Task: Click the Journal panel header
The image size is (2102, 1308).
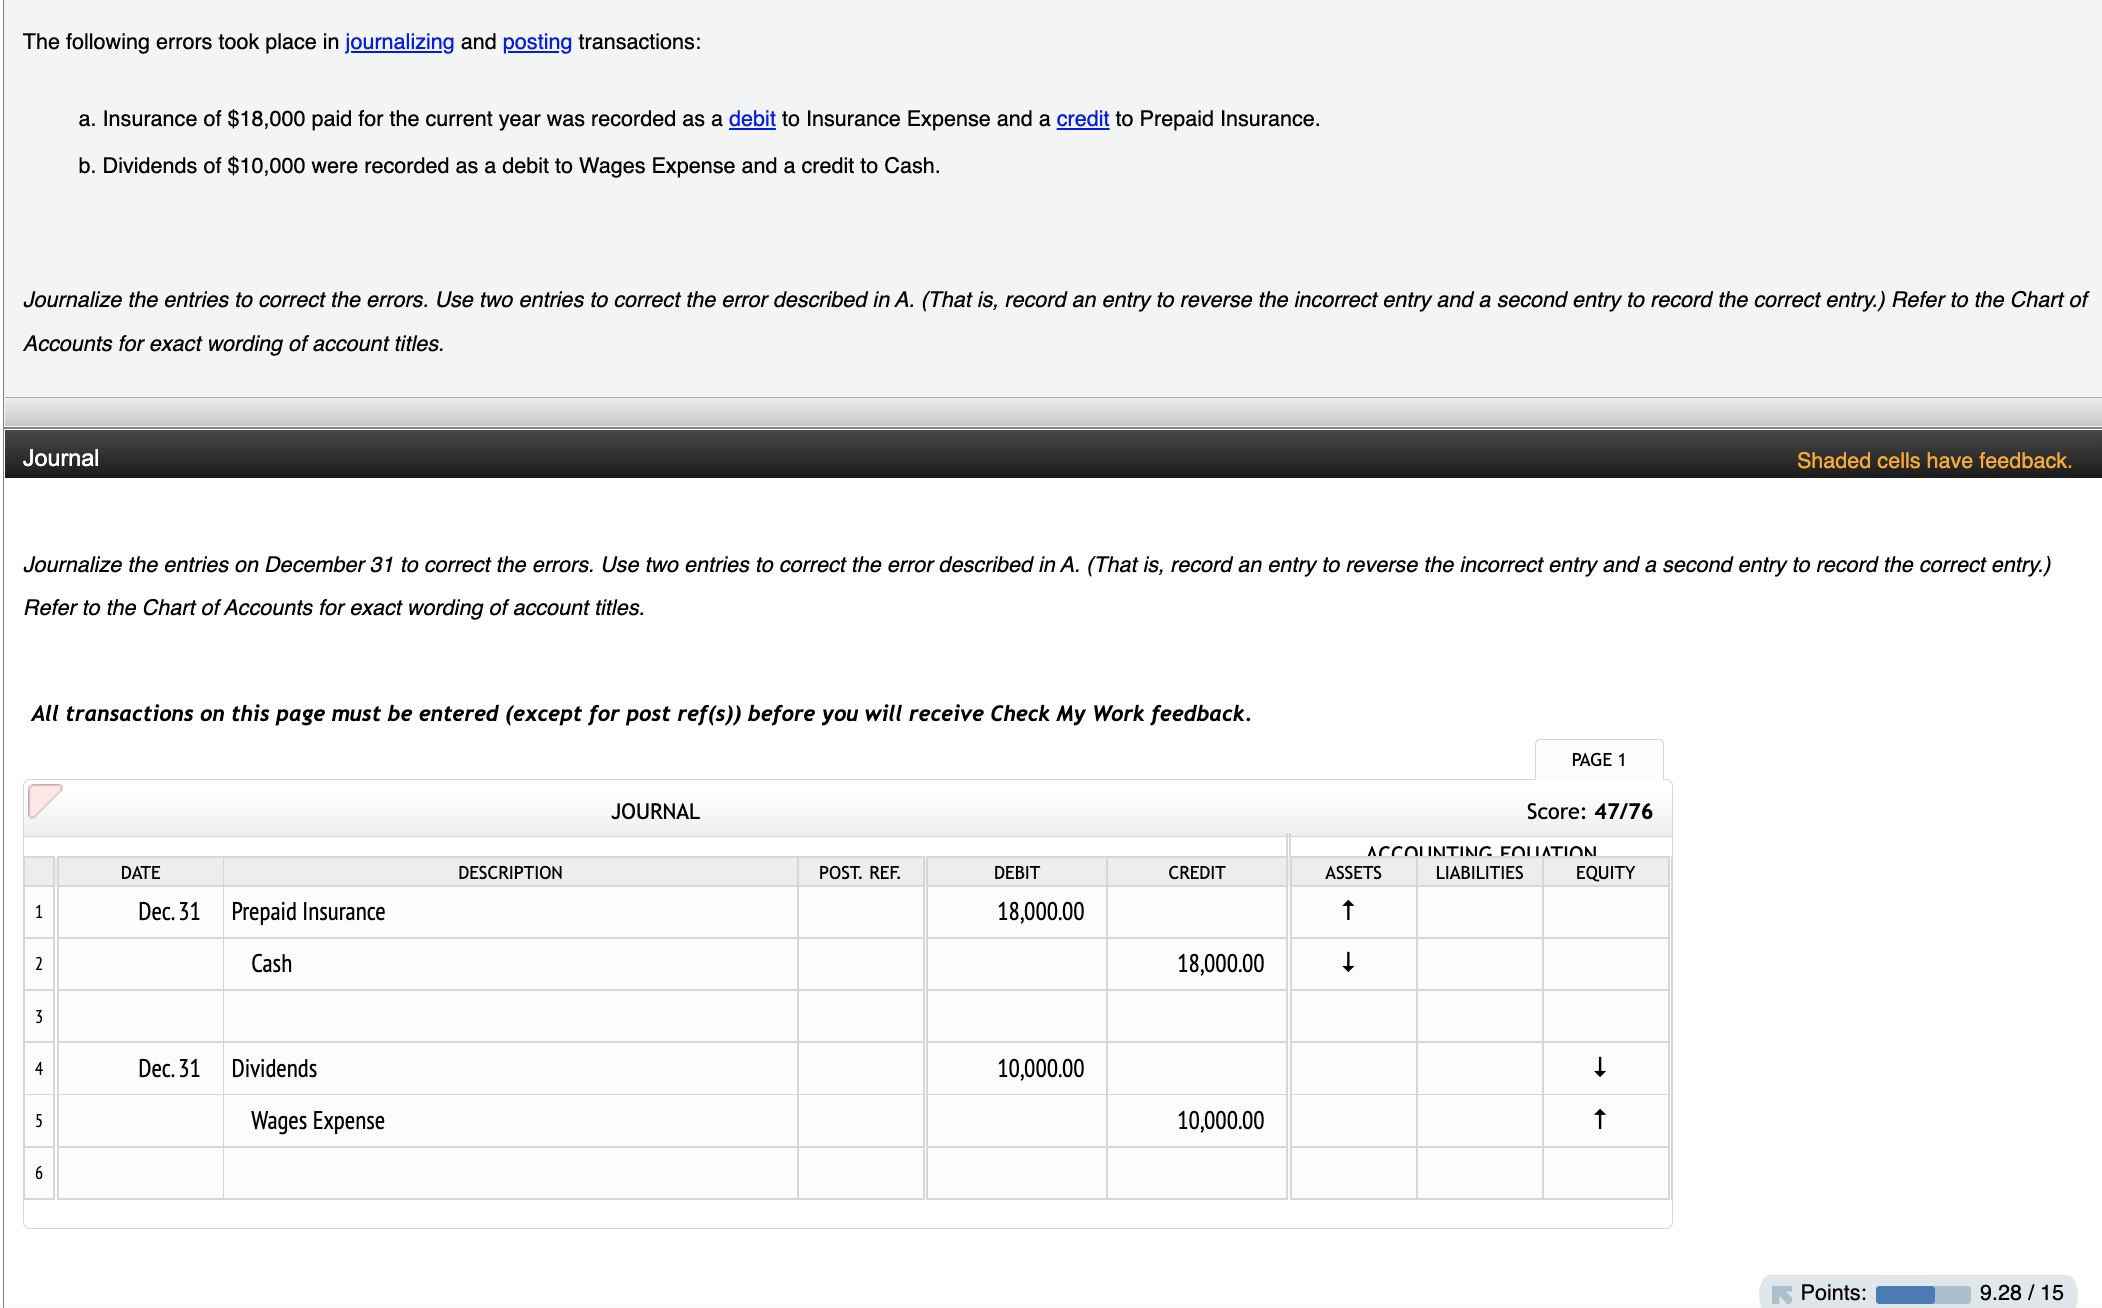Action: (x=61, y=458)
